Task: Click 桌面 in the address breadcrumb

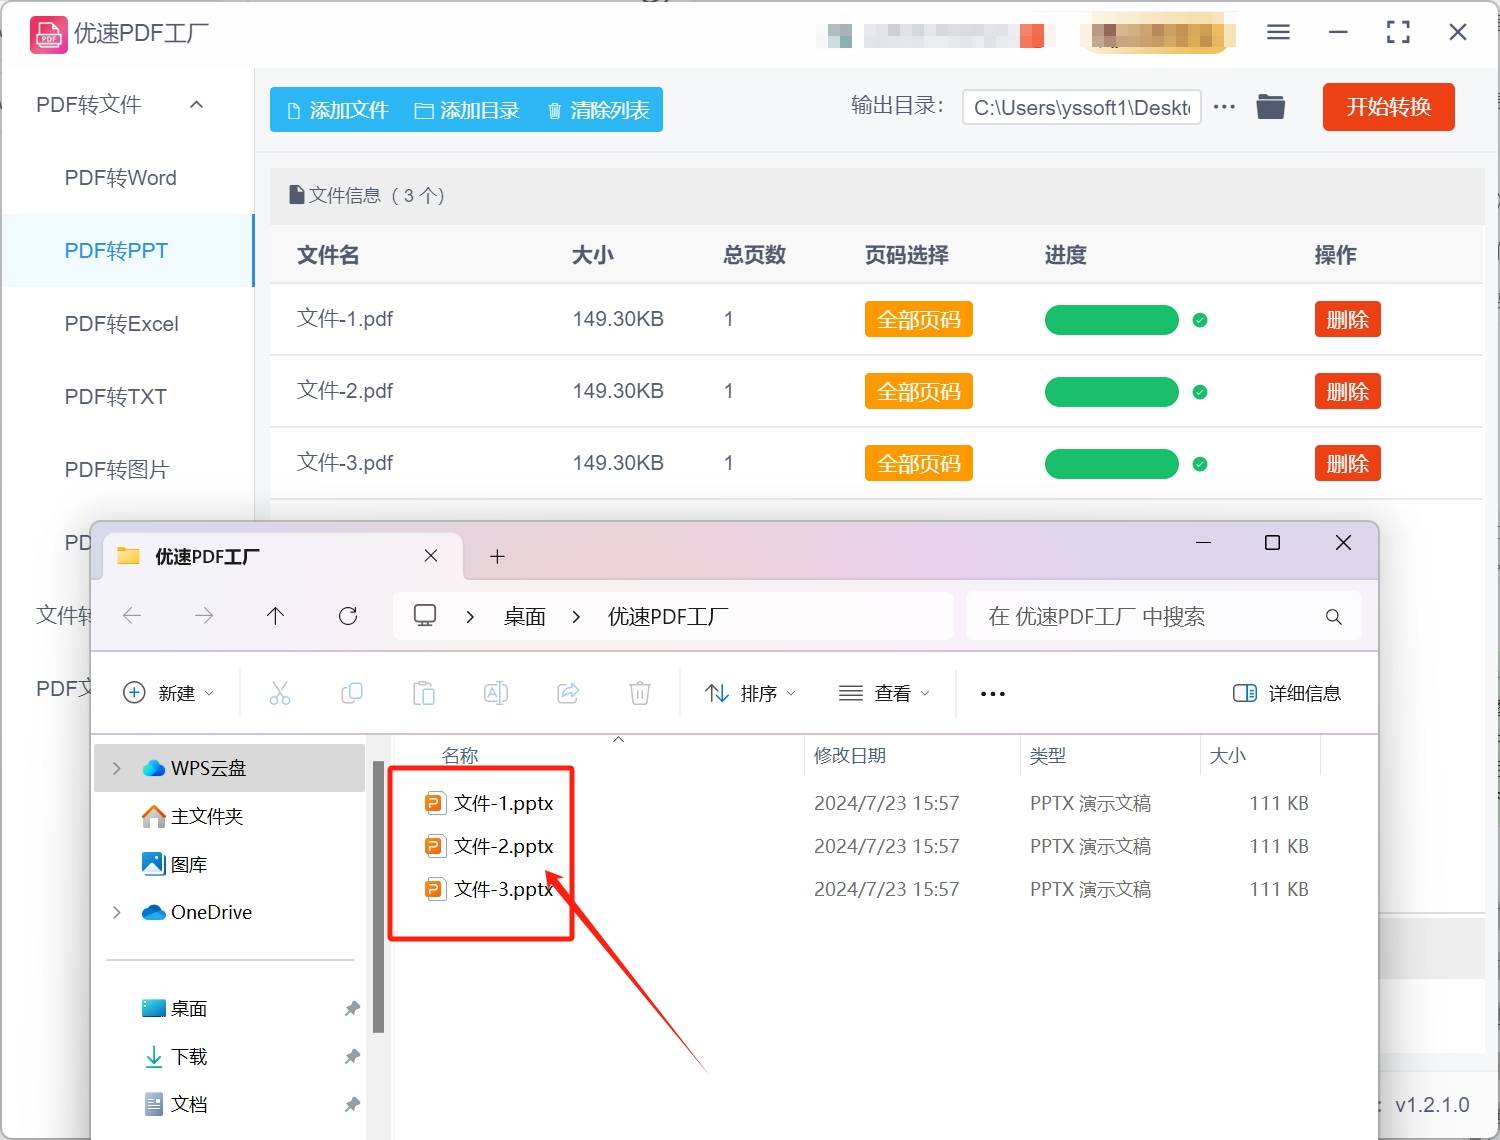Action: click(525, 617)
